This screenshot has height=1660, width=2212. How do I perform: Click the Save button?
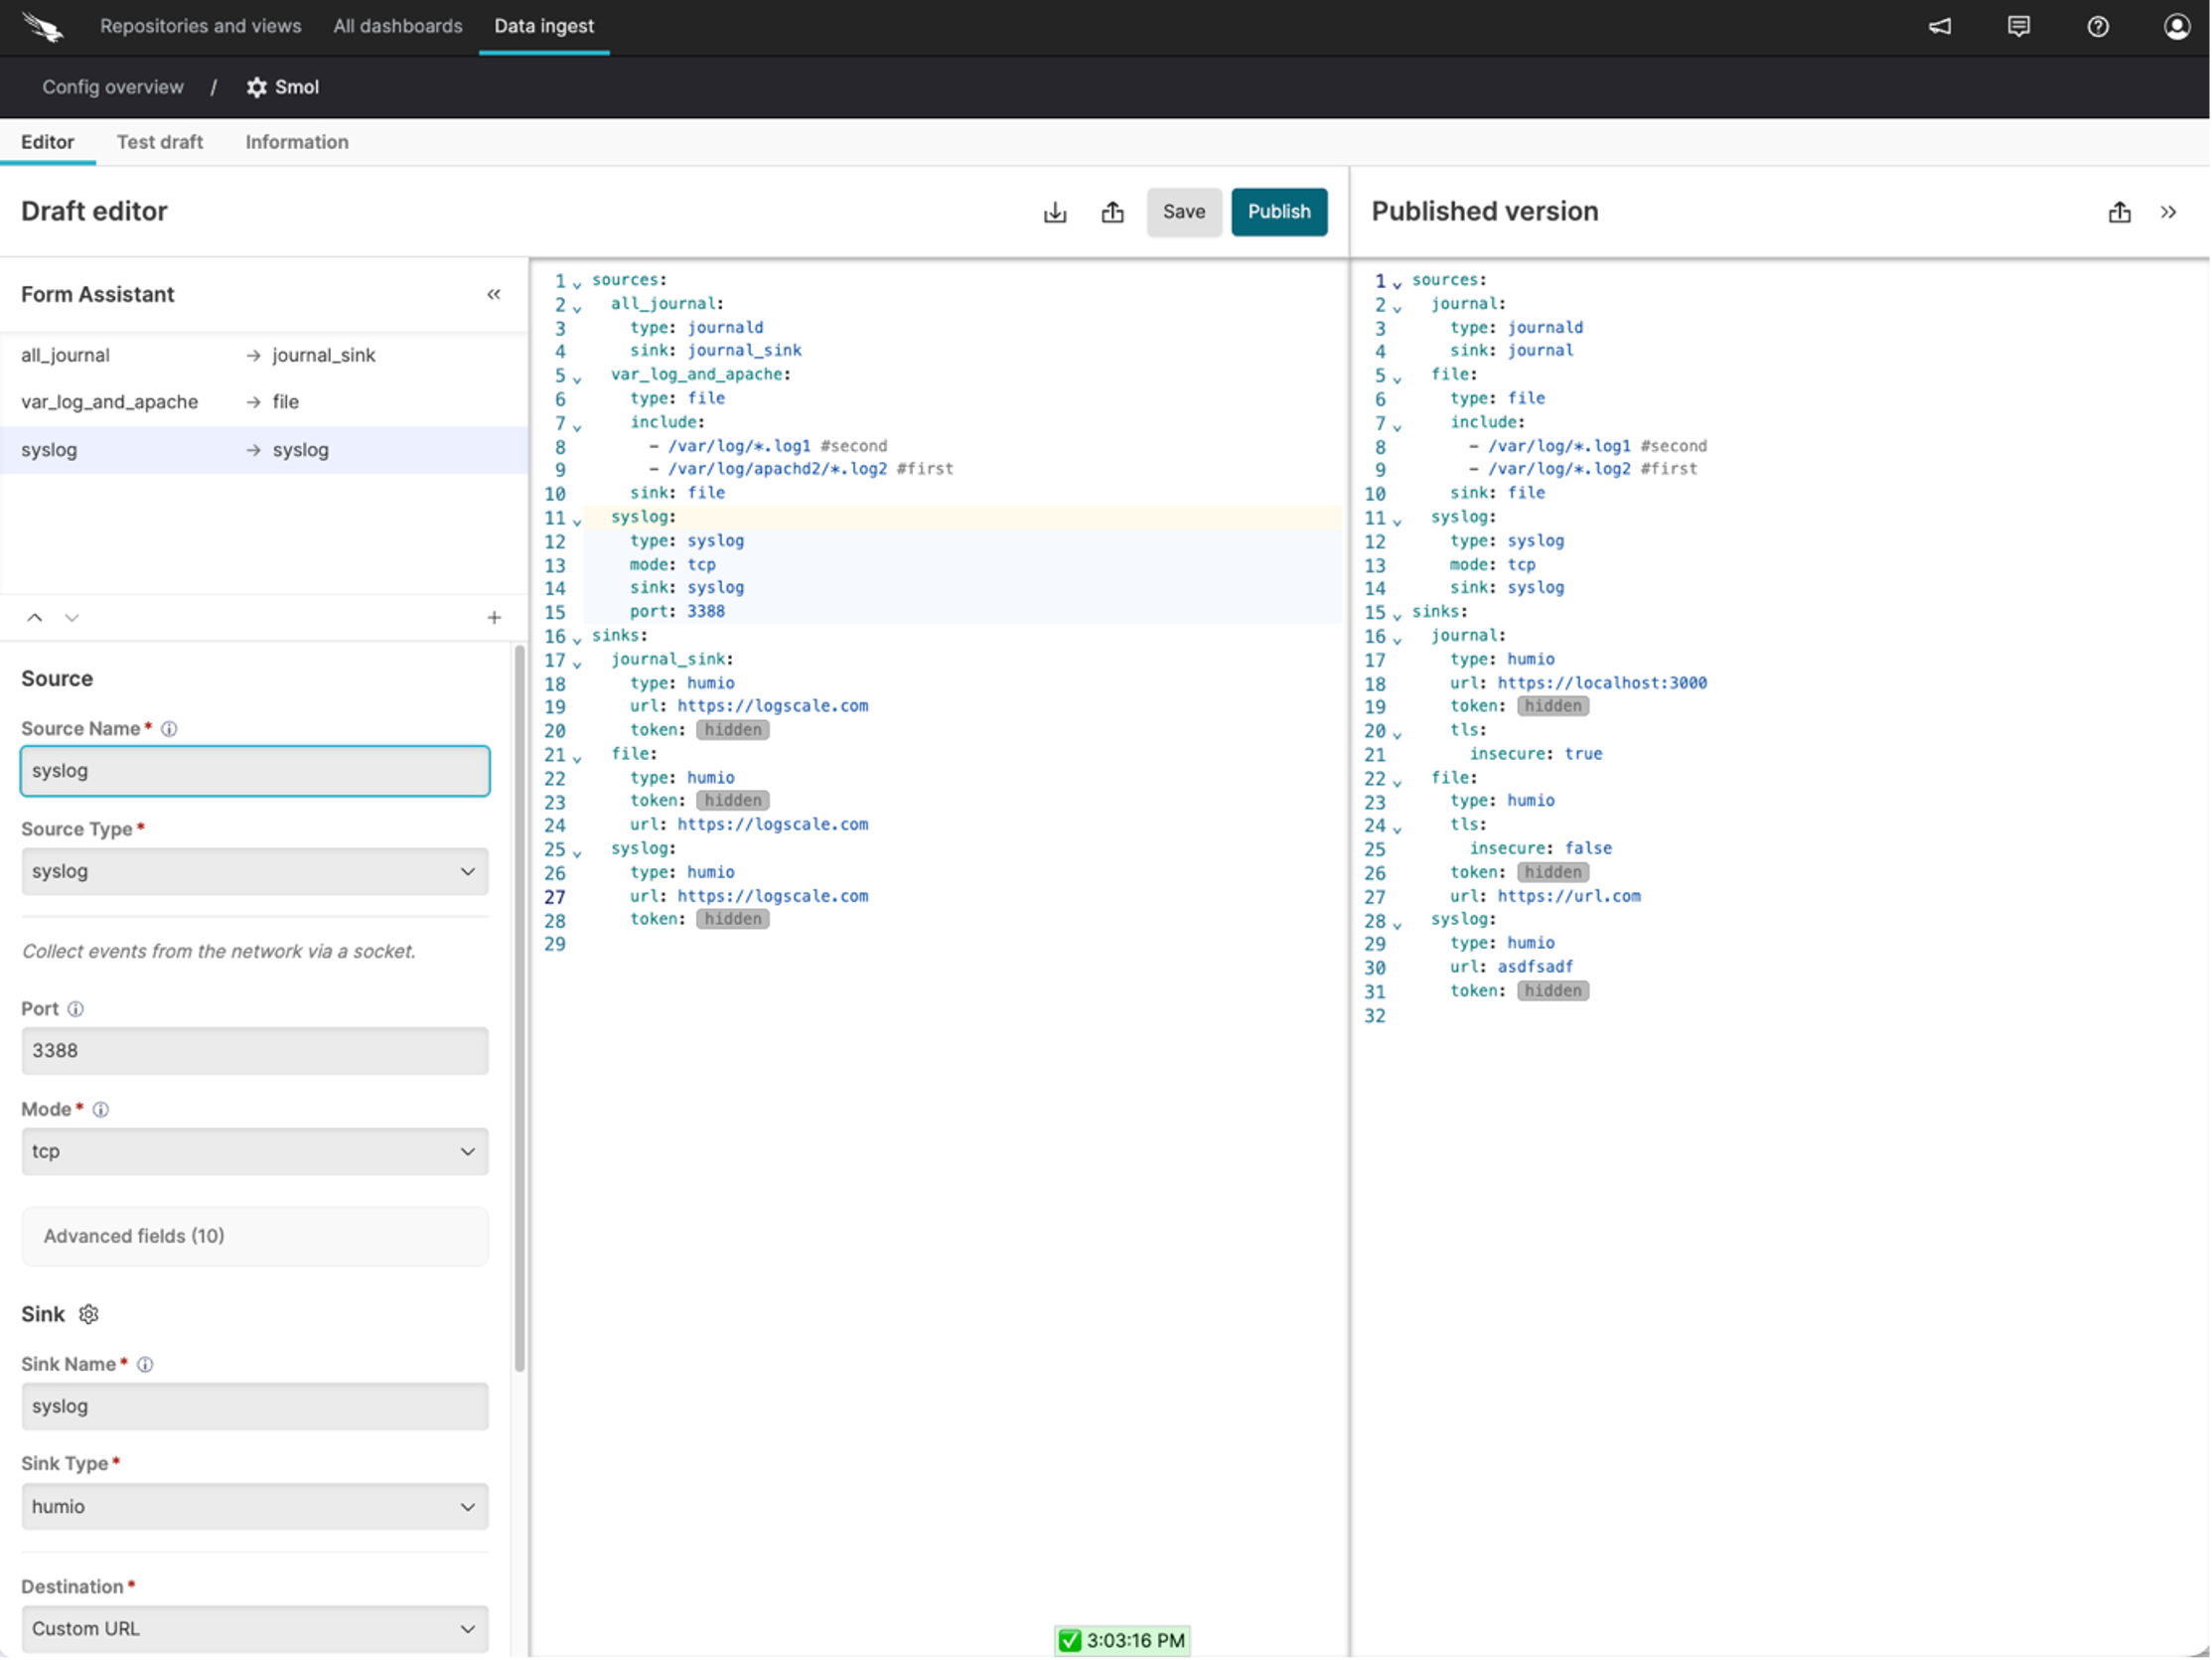coord(1184,212)
